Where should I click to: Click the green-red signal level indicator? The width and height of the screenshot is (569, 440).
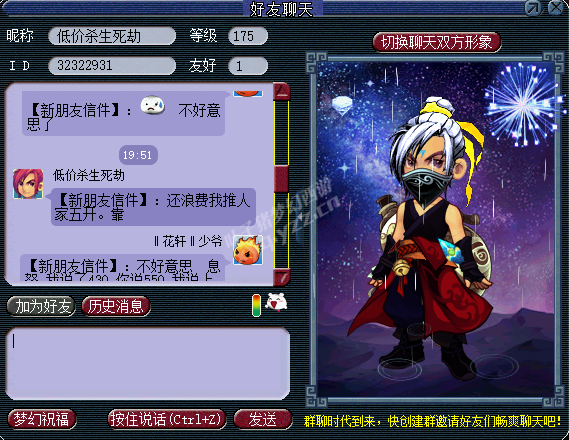pyautogui.click(x=257, y=305)
